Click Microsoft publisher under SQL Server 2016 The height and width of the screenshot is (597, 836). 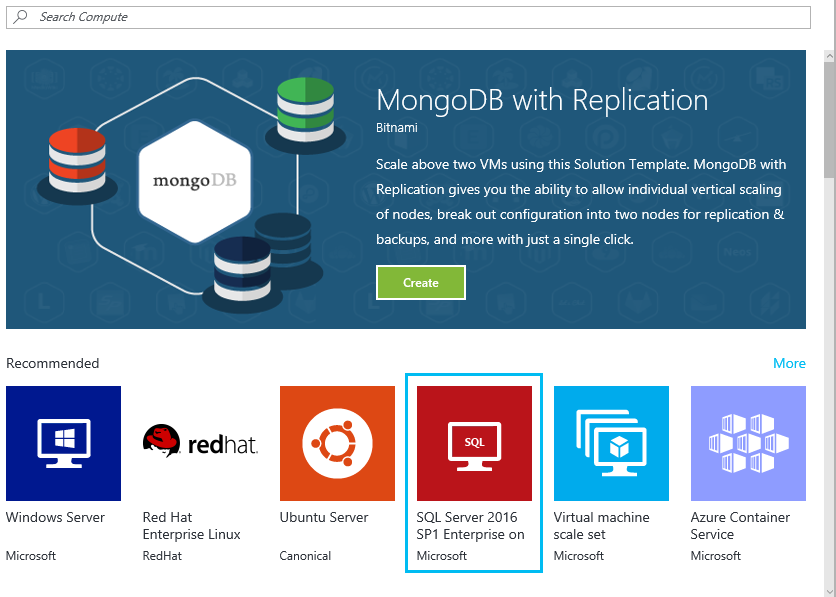[441, 556]
